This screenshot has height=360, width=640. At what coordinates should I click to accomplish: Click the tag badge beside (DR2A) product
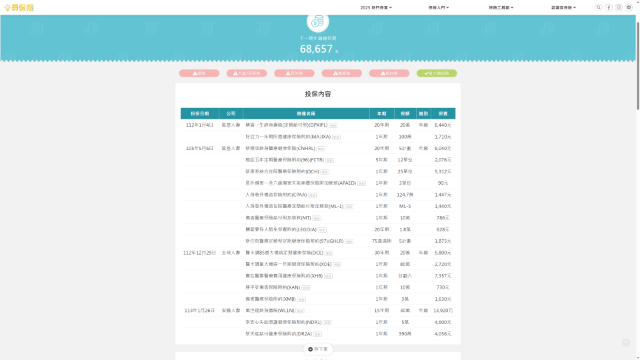(x=317, y=334)
